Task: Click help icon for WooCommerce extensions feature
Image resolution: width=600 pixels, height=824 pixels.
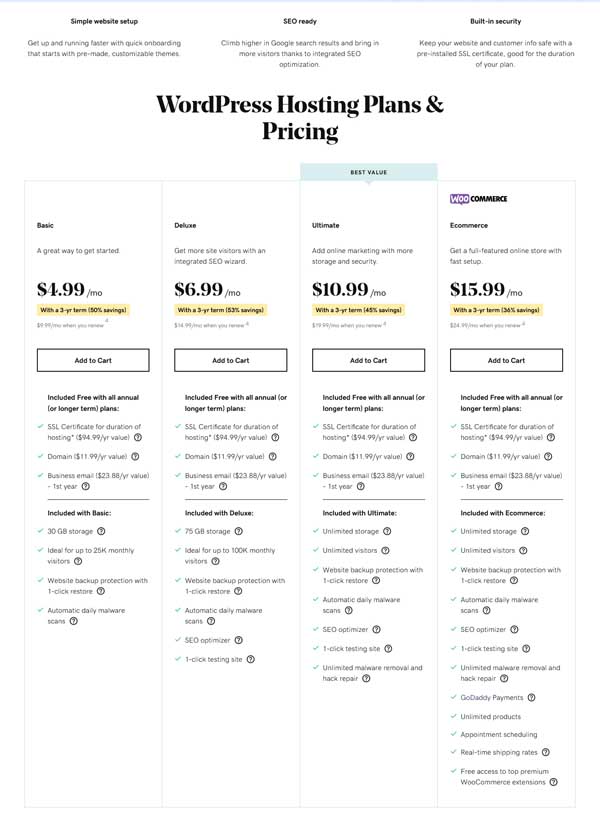Action: click(553, 782)
